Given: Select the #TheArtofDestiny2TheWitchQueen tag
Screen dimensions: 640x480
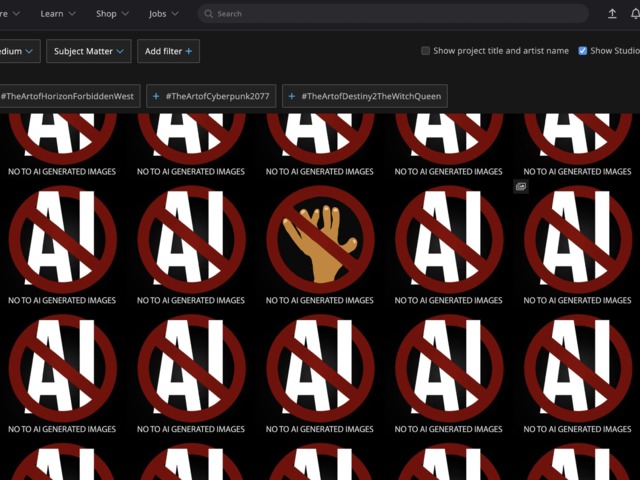Looking at the screenshot, I should tap(365, 96).
